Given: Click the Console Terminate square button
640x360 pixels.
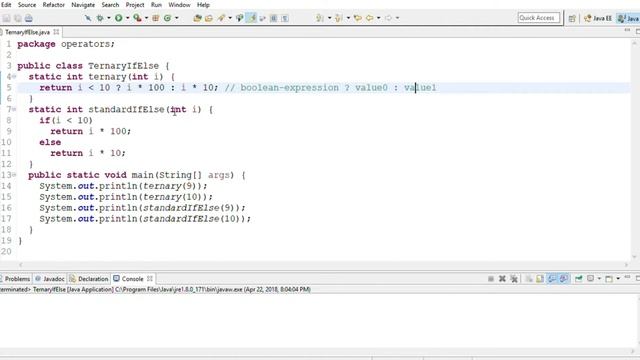Looking at the screenshot, I should tap(491, 279).
